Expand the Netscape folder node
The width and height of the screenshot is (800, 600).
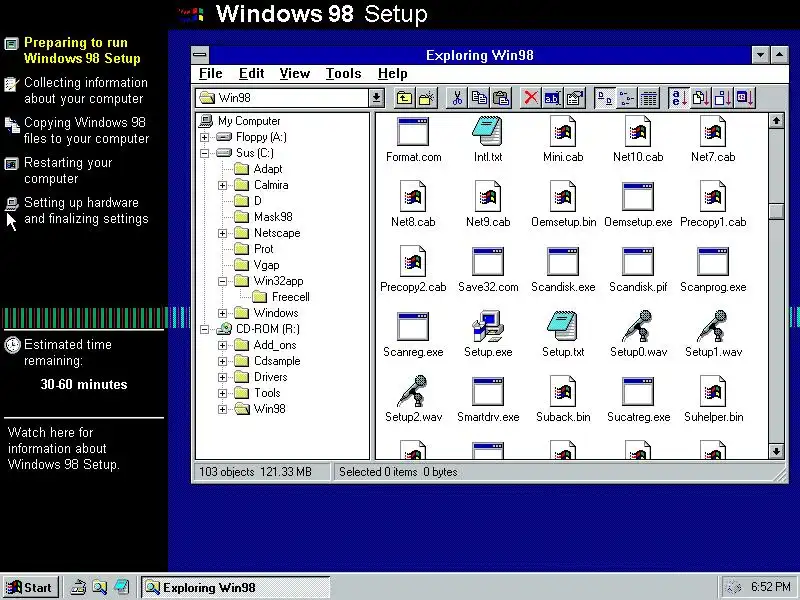tap(222, 233)
